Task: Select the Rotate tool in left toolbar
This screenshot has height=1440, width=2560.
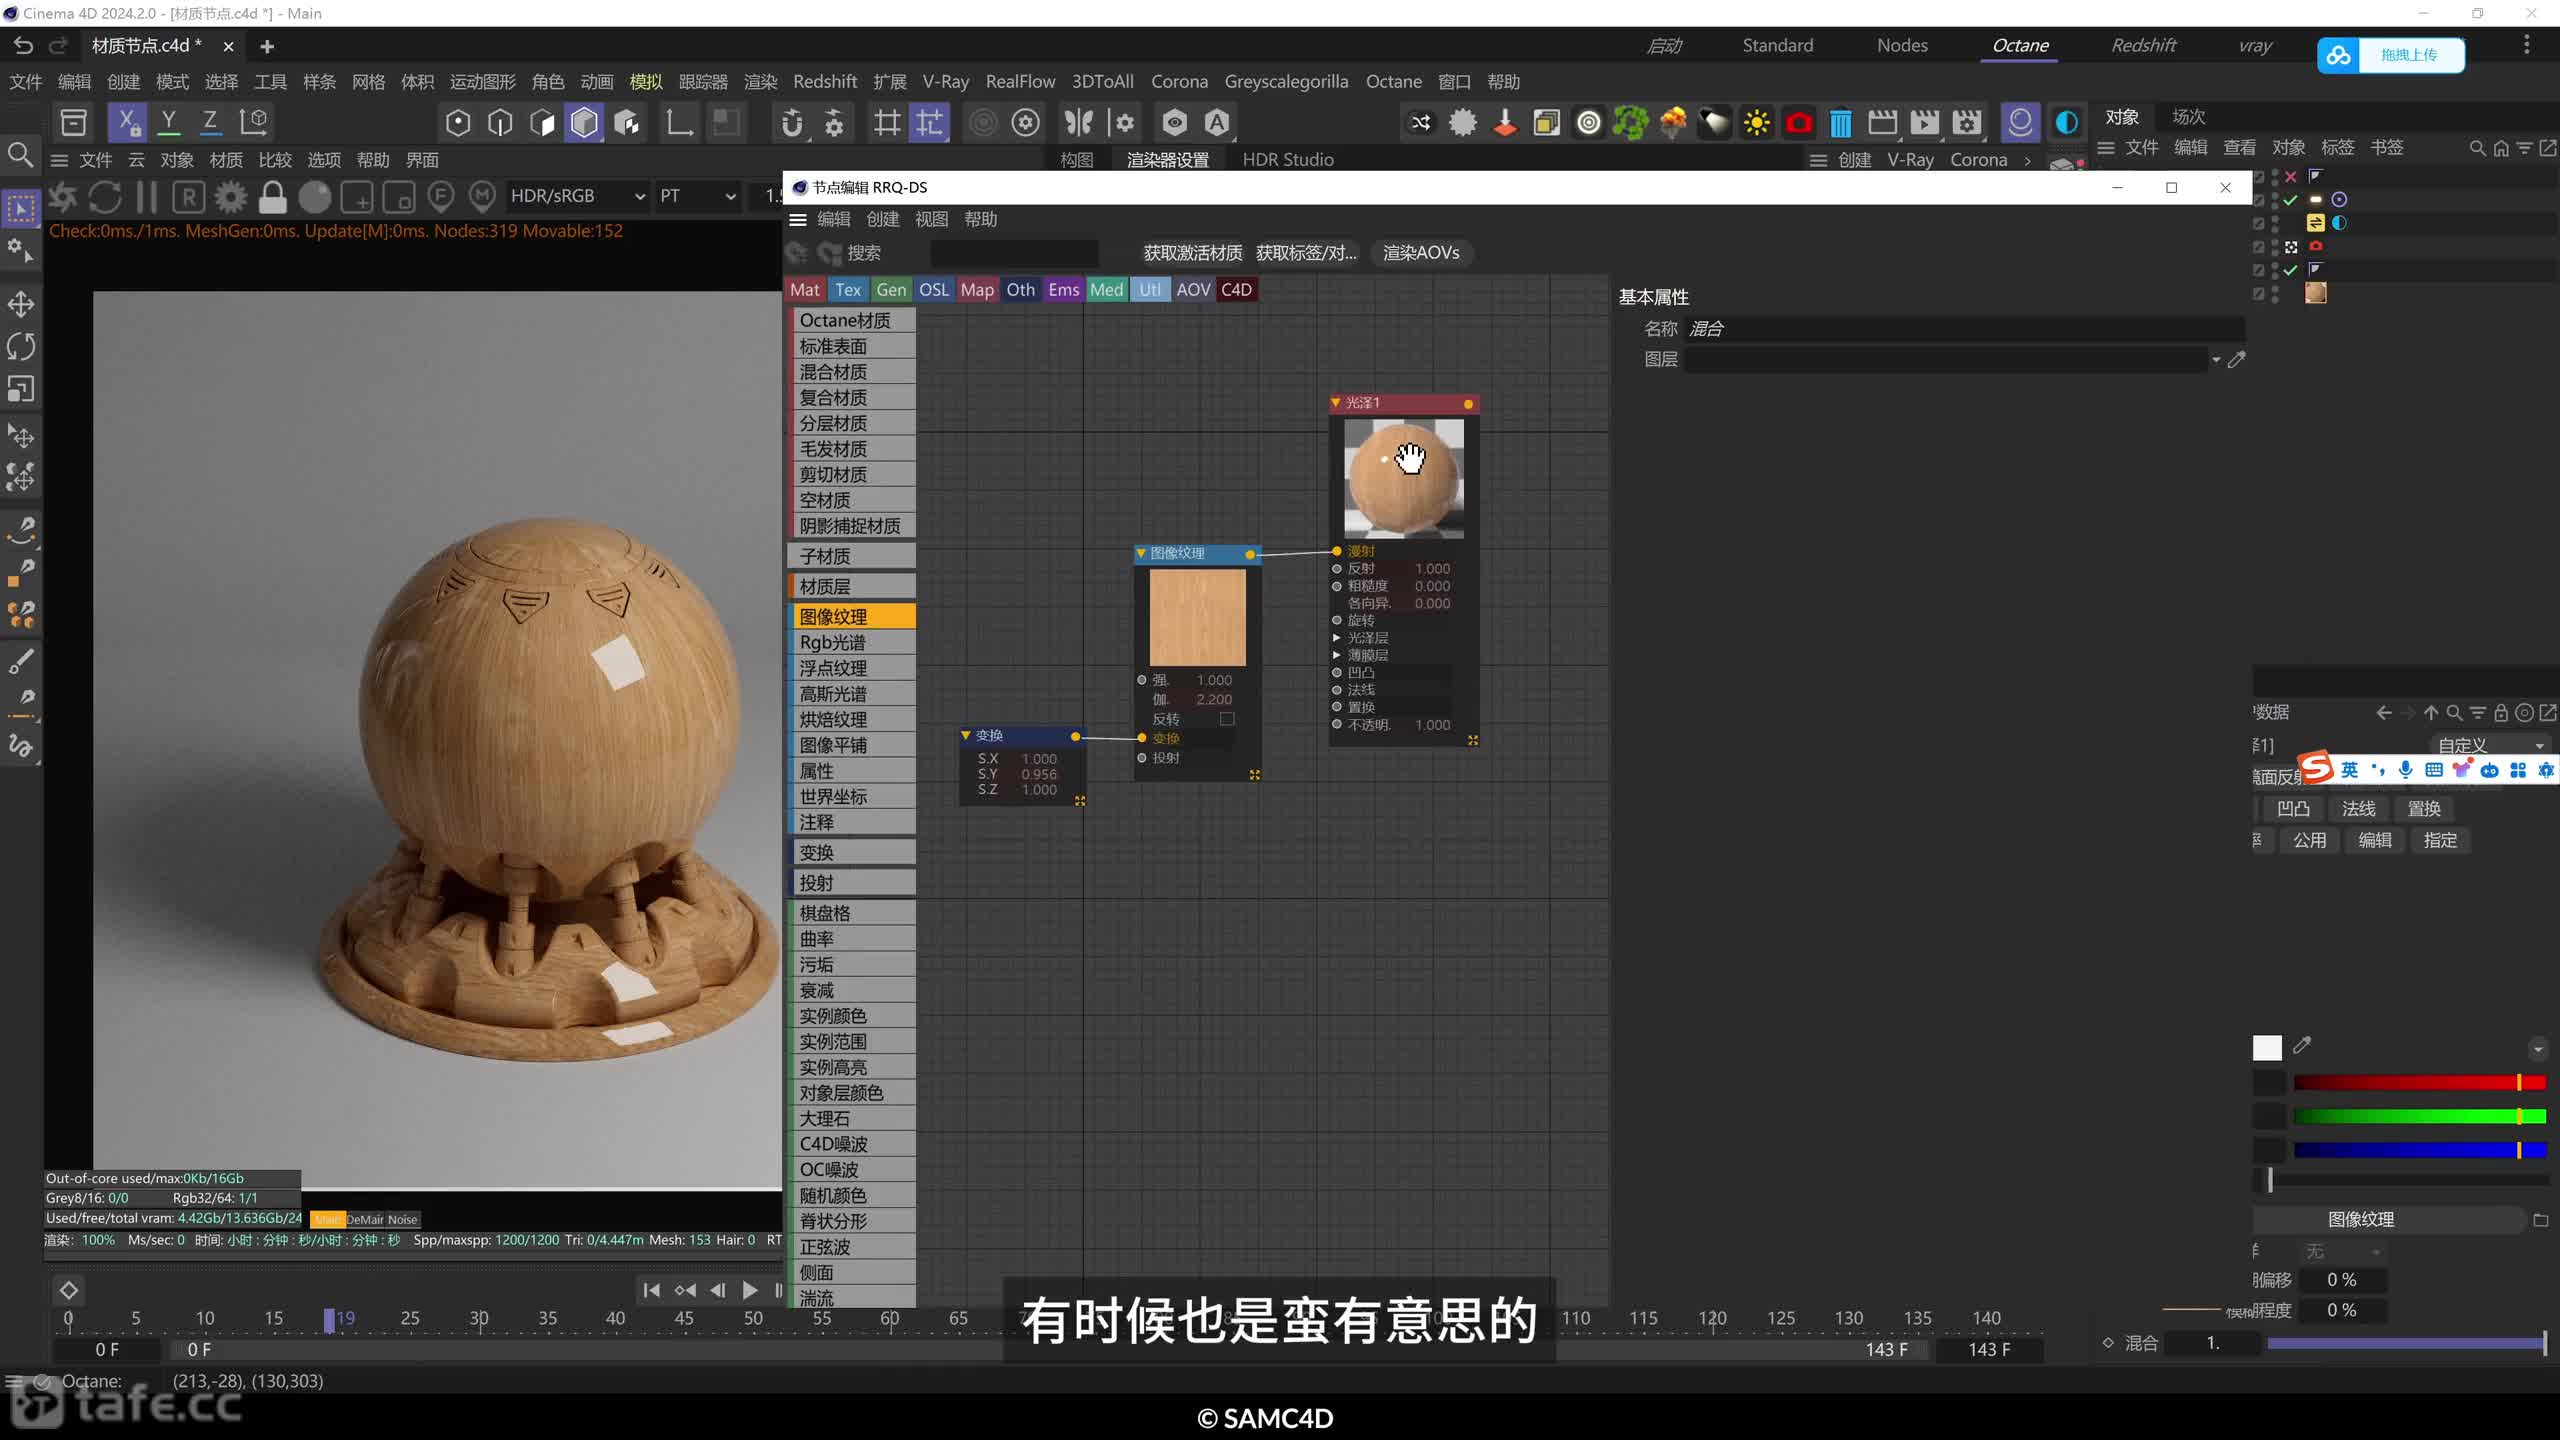Action: (x=21, y=346)
